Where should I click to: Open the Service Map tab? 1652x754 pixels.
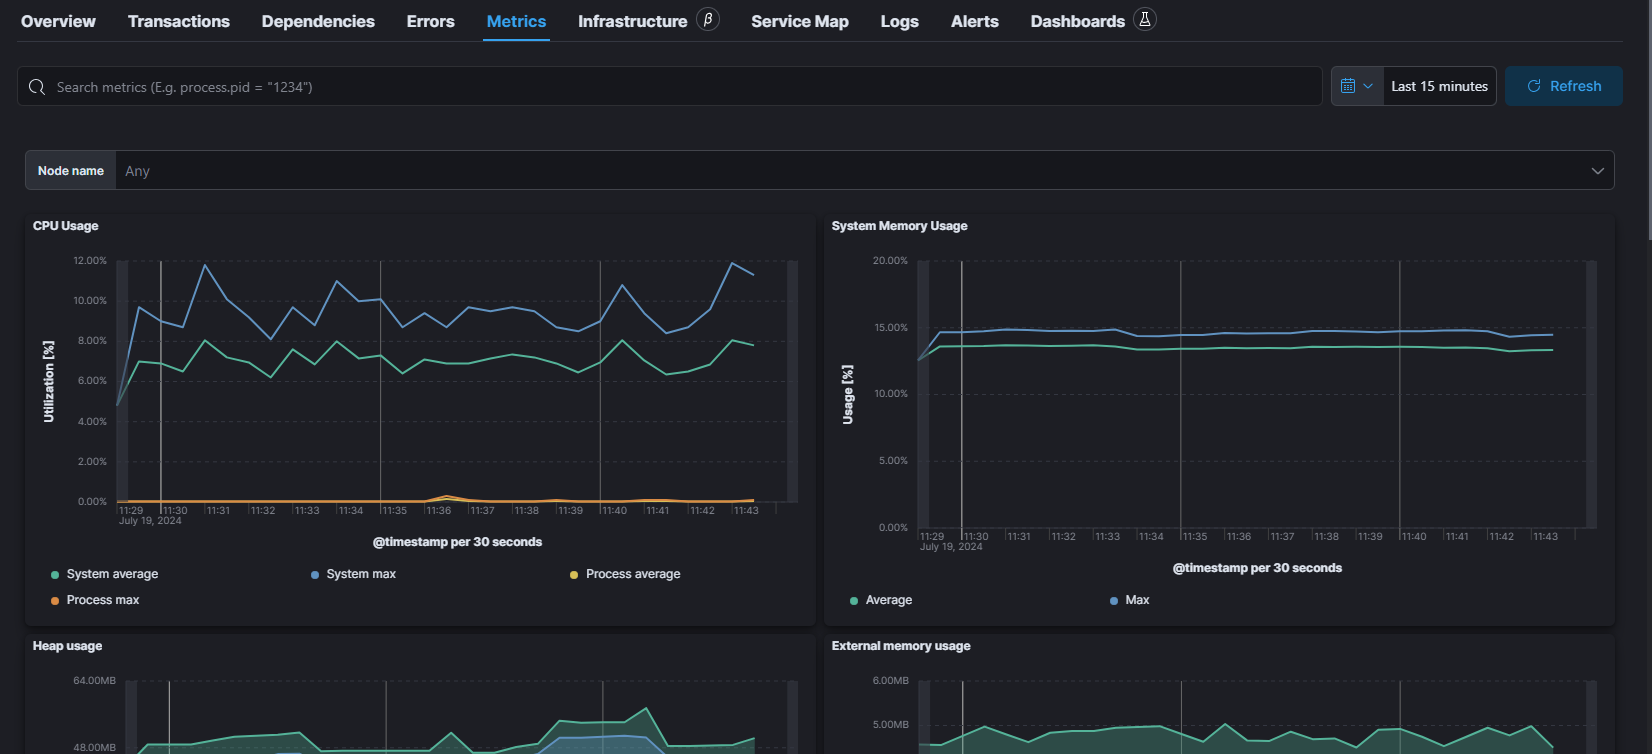pos(799,21)
